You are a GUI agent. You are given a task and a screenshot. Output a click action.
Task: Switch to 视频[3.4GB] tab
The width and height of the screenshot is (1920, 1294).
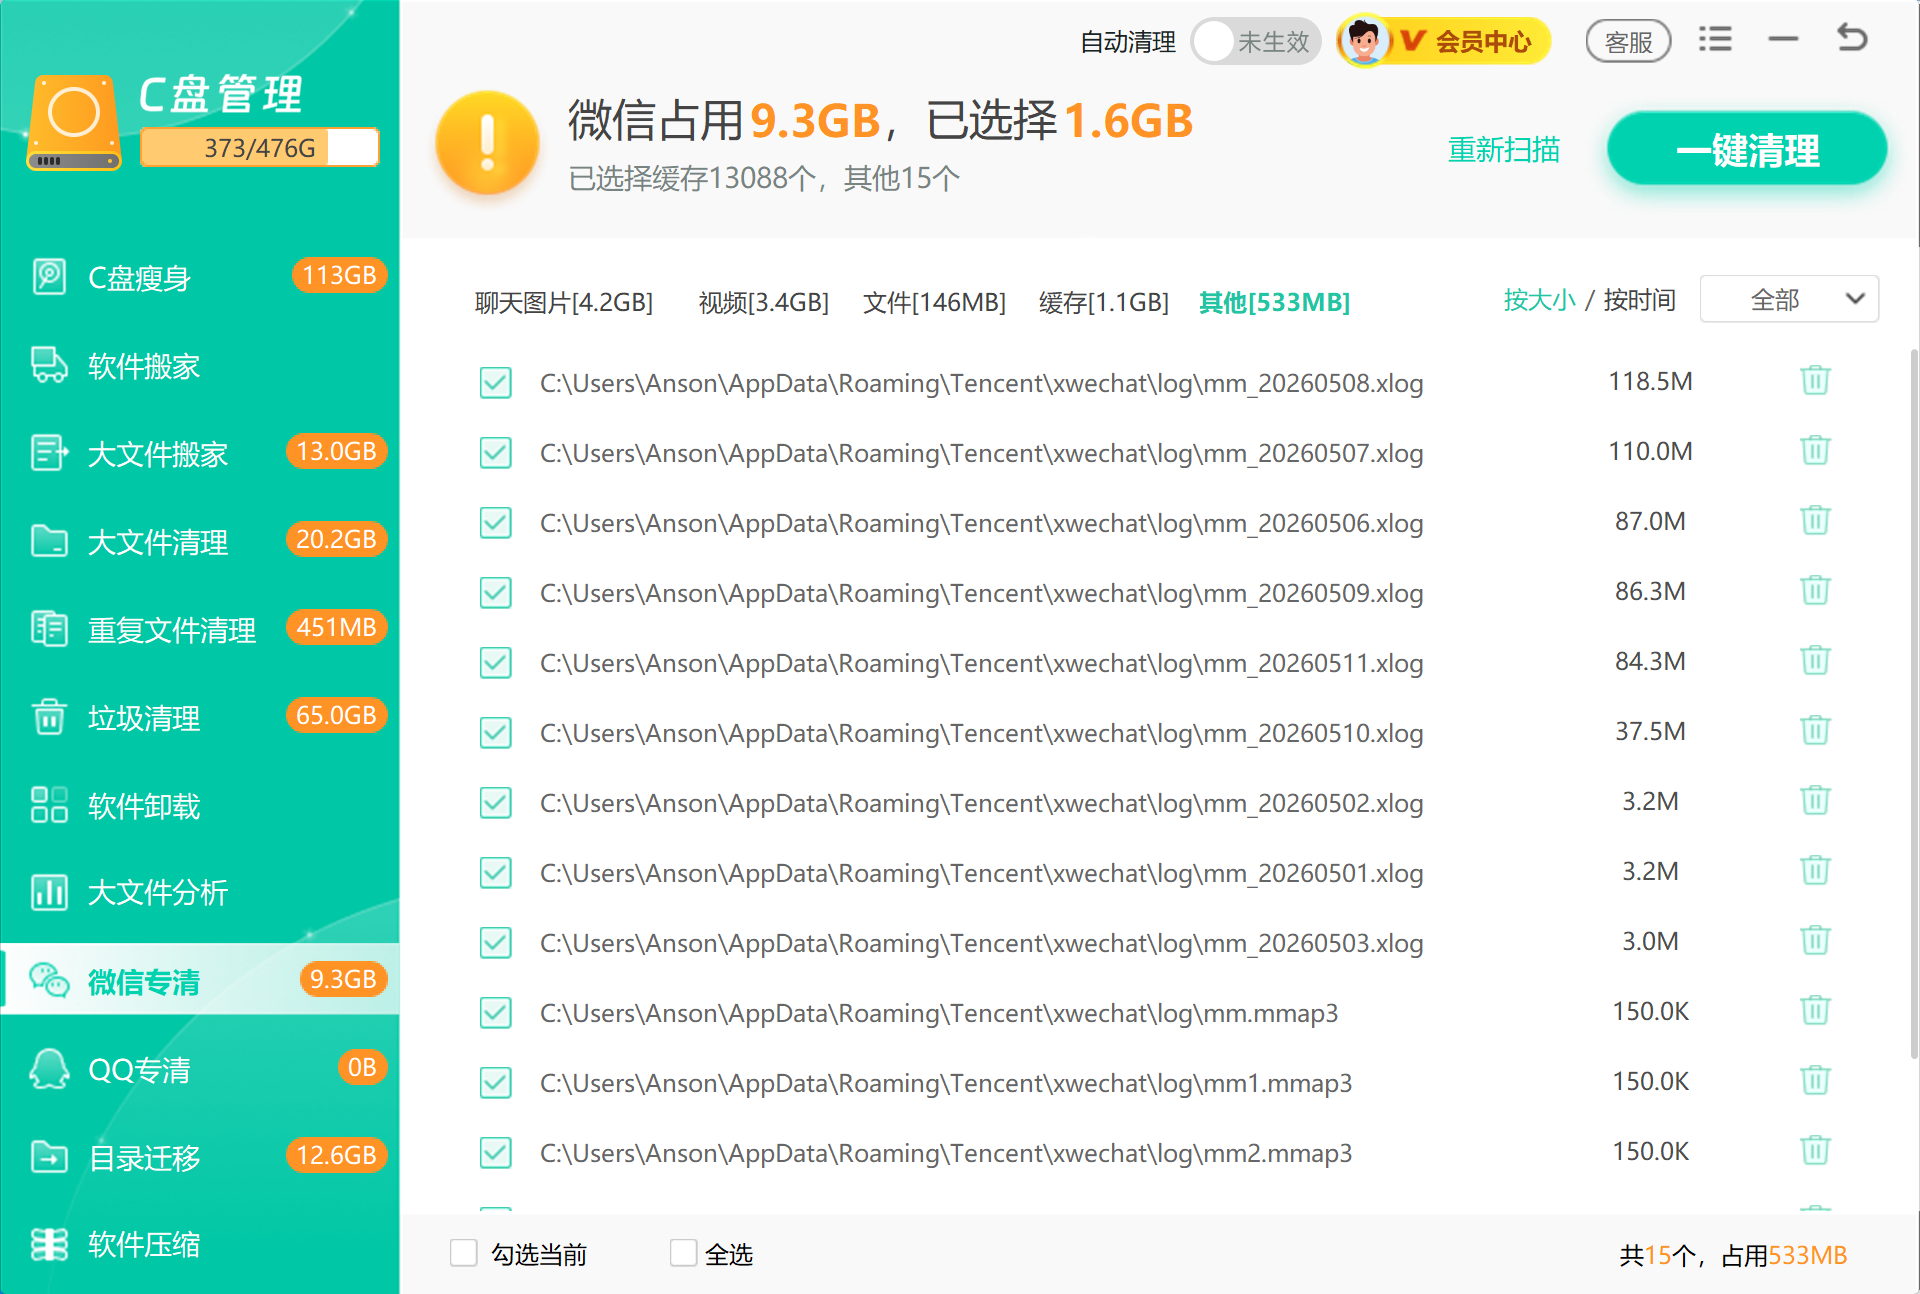[764, 302]
